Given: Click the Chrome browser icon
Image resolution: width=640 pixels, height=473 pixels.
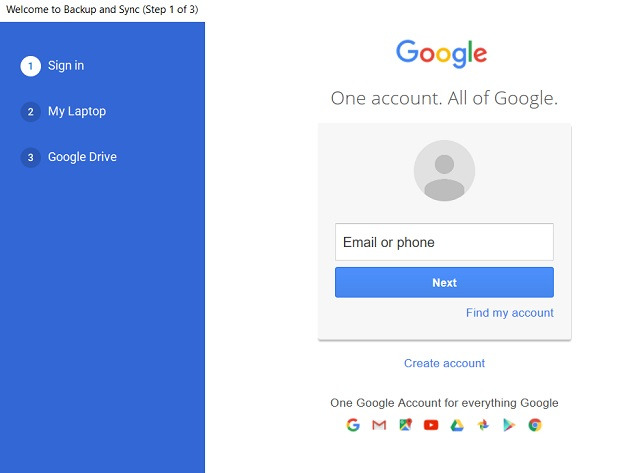Looking at the screenshot, I should tap(535, 425).
